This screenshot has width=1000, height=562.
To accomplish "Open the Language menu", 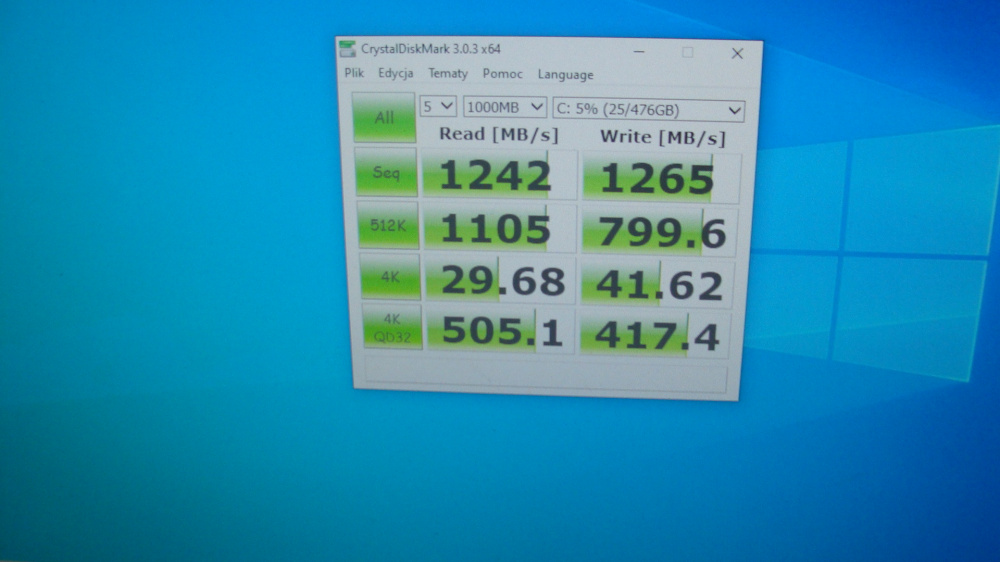I will [565, 75].
